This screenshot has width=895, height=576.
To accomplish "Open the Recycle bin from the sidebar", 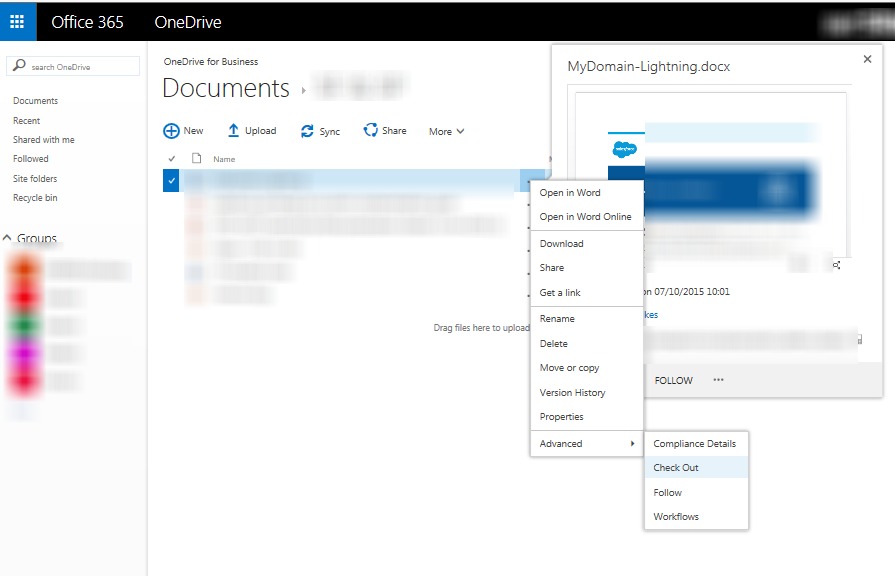I will (x=33, y=197).
